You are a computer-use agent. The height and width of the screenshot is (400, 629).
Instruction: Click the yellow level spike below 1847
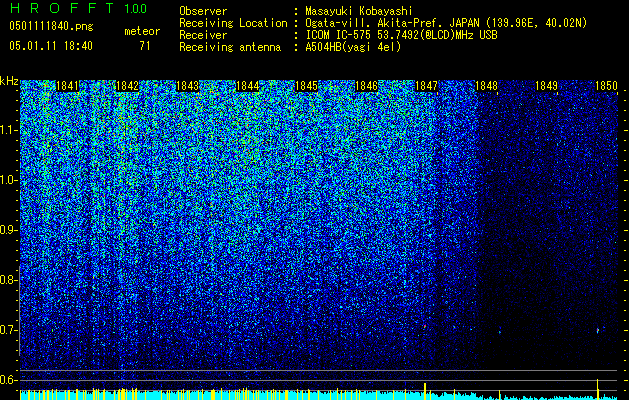pyautogui.click(x=424, y=391)
